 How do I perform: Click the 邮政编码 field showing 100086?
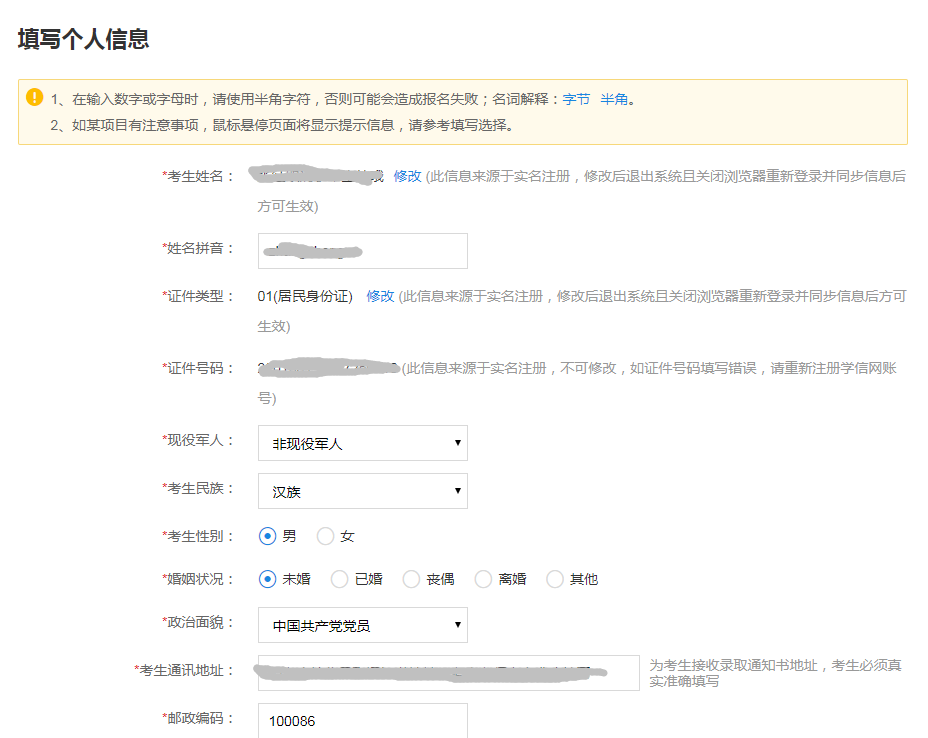point(362,720)
